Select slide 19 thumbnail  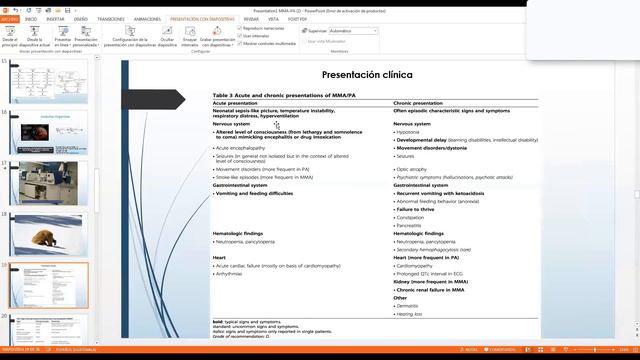click(x=49, y=285)
